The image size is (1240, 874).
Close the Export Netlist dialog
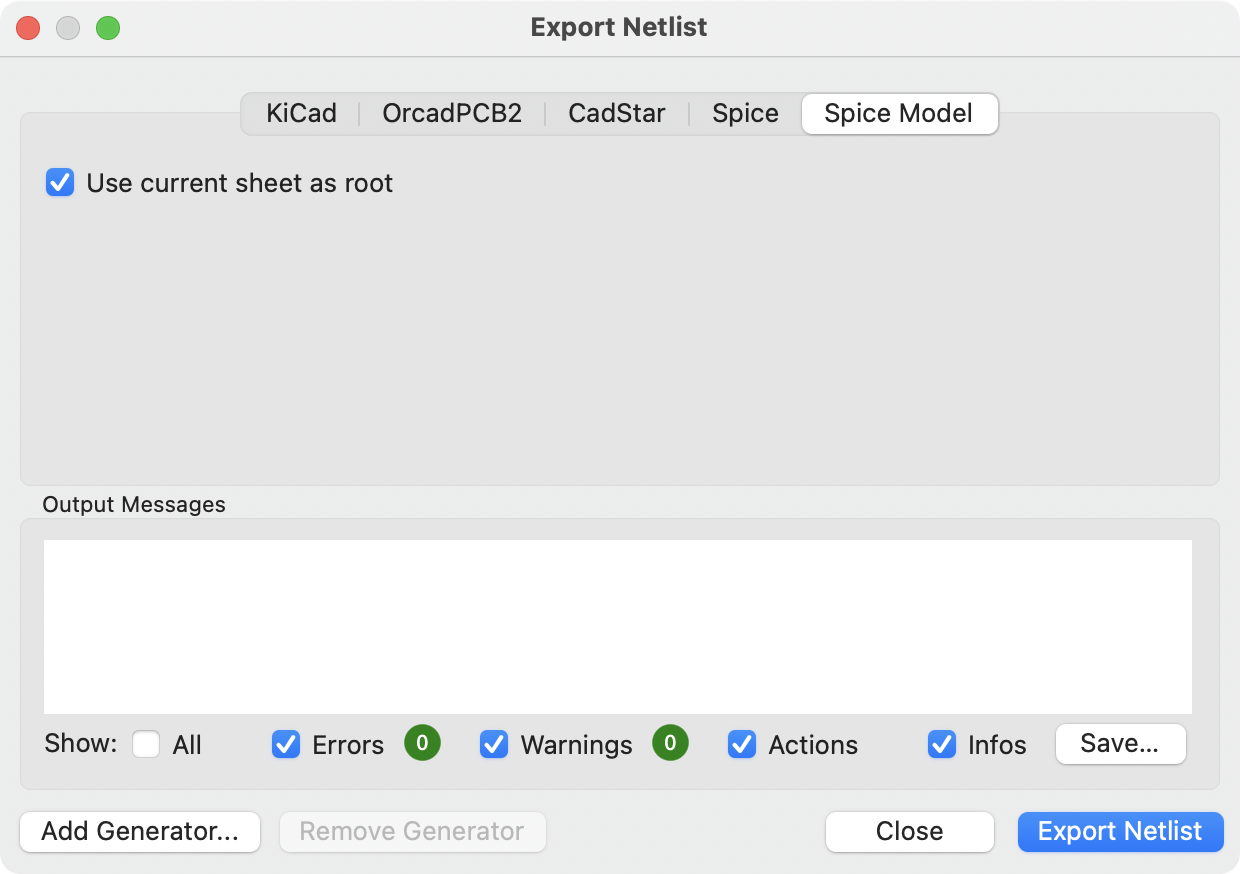tap(909, 831)
